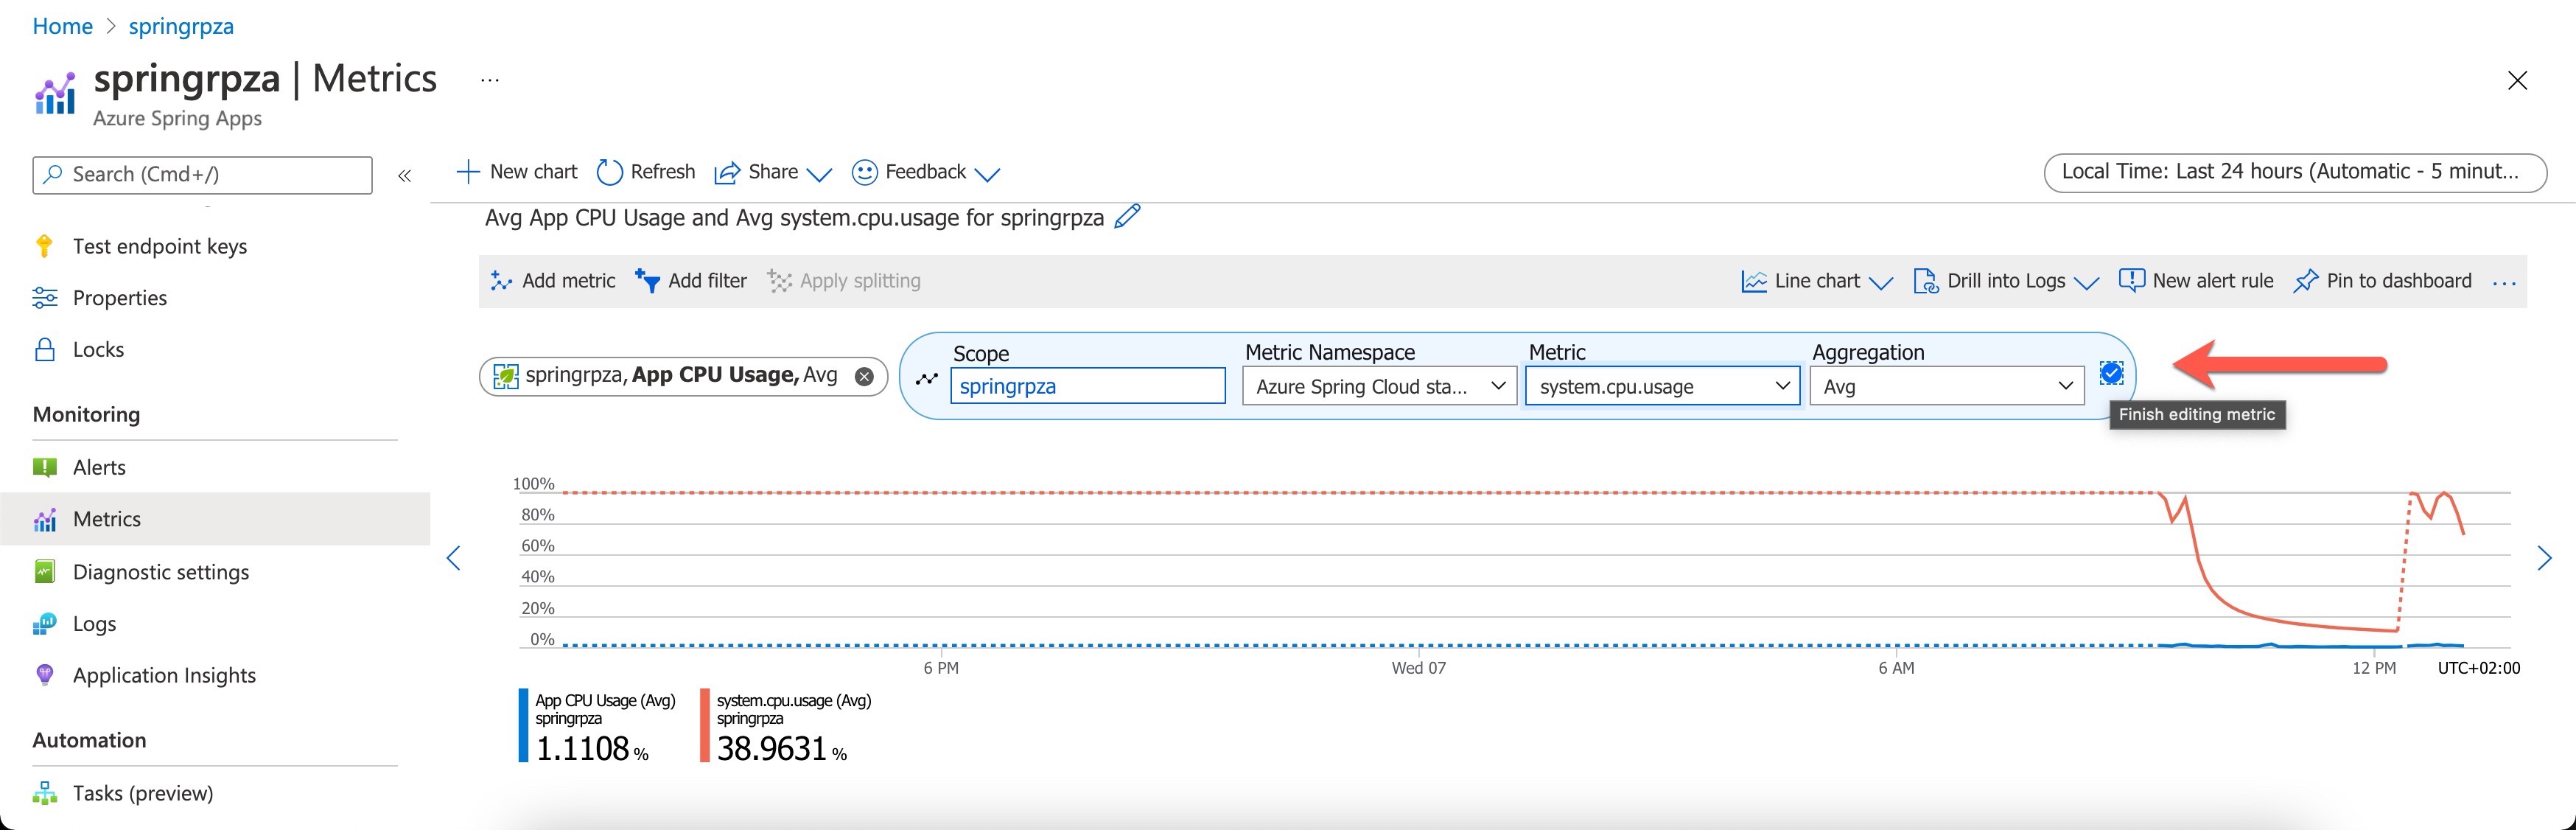Open the Metric Namespace dropdown
Viewport: 2576px width, 830px height.
coord(1378,386)
